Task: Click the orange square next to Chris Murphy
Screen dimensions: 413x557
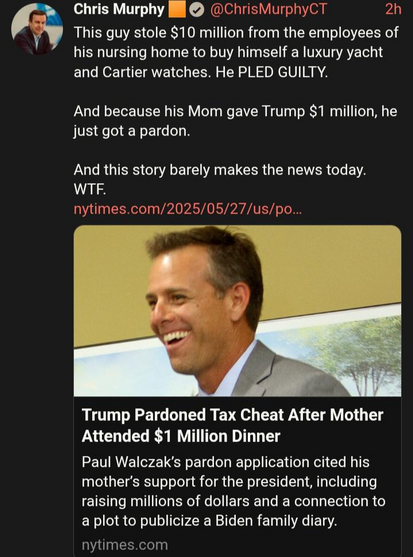Action: tap(176, 10)
